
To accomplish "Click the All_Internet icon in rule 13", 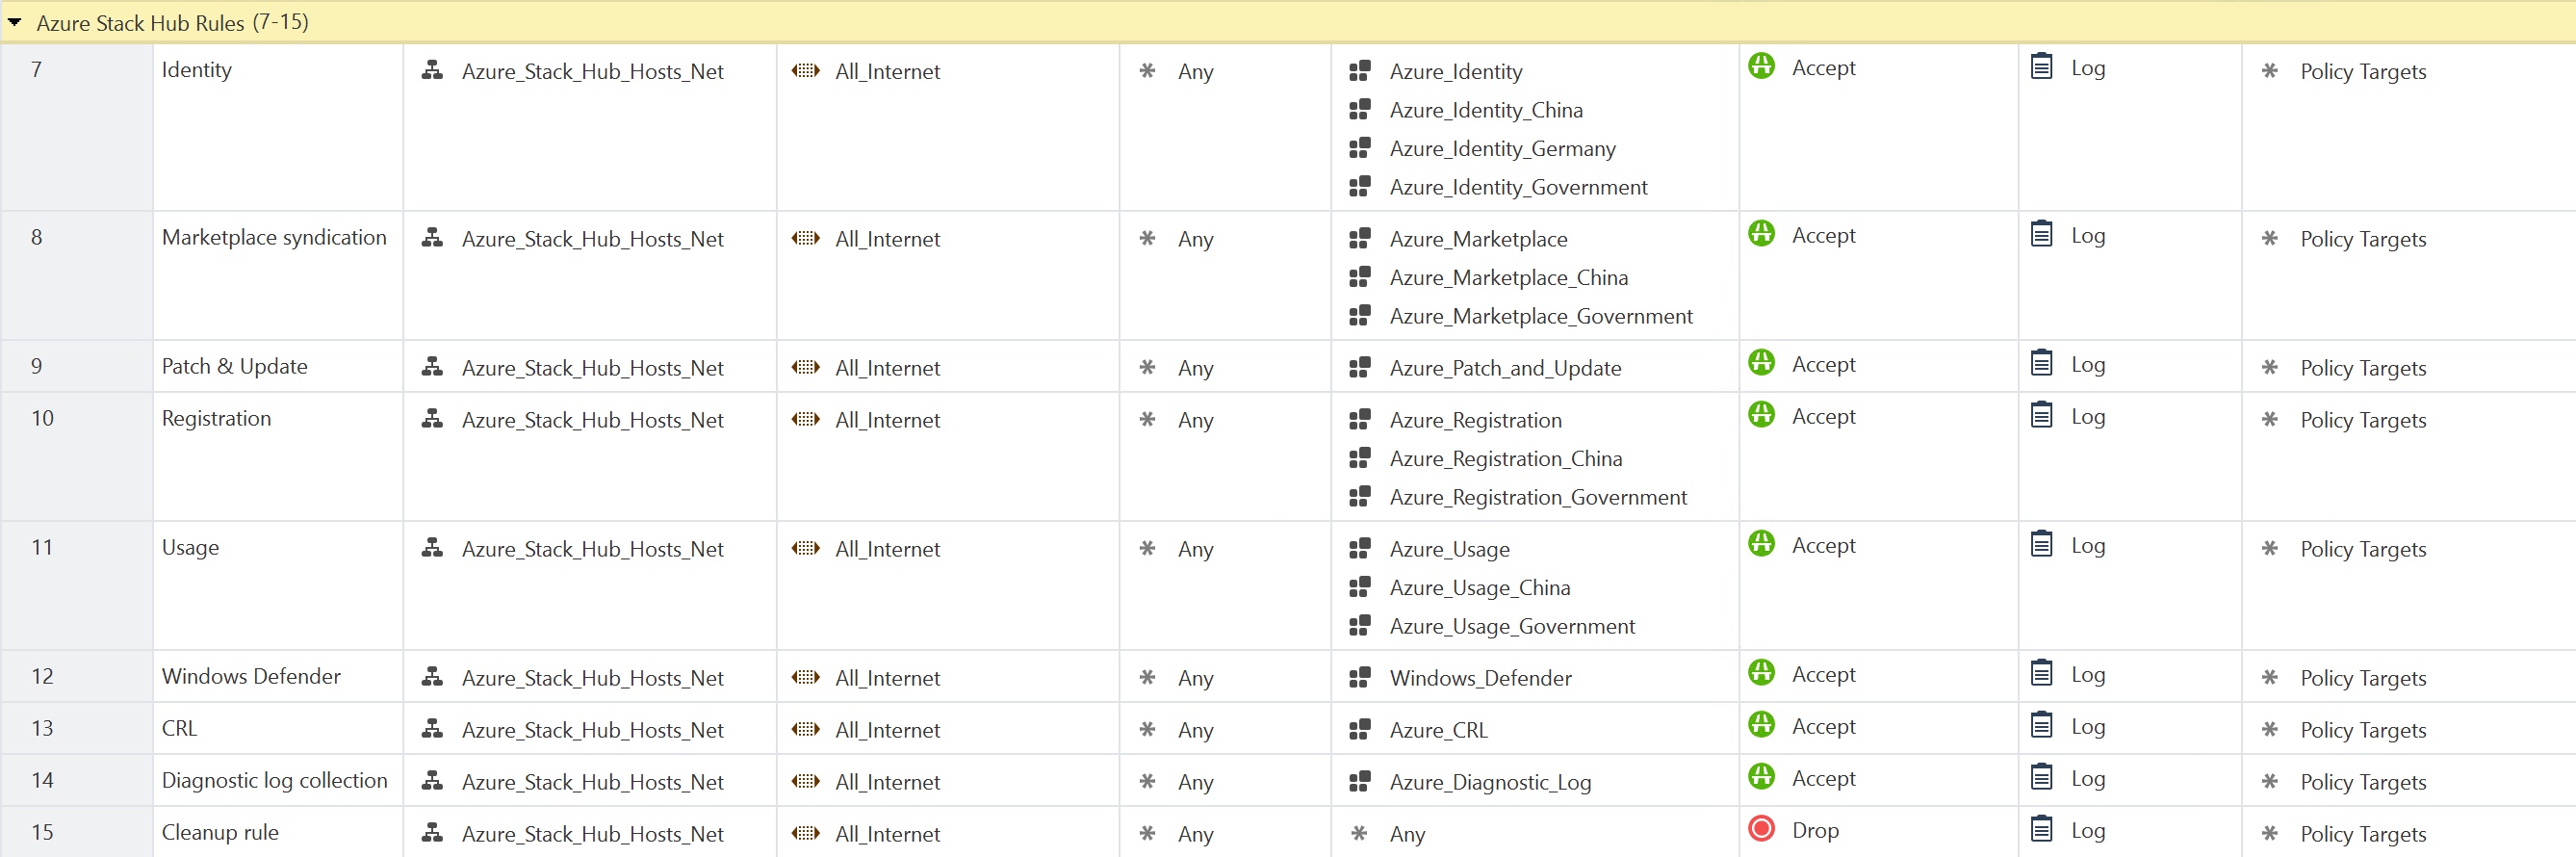I will (806, 730).
